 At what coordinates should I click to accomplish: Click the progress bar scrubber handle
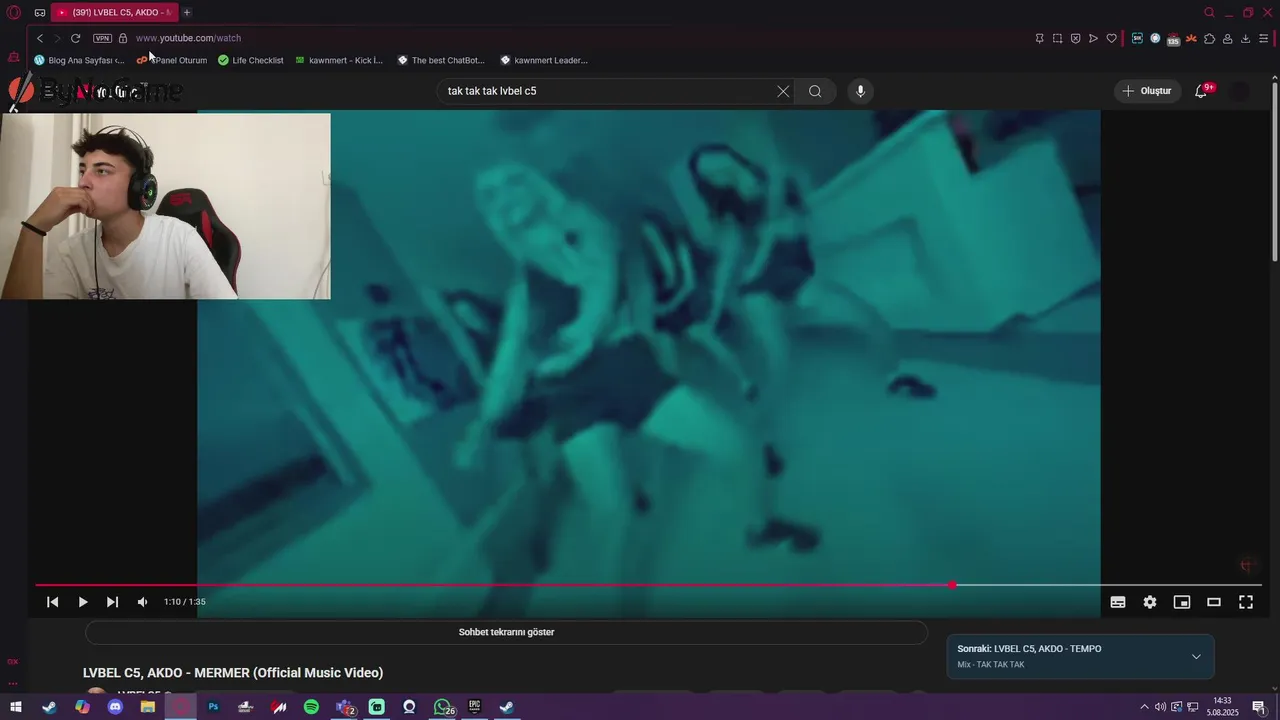click(952, 585)
